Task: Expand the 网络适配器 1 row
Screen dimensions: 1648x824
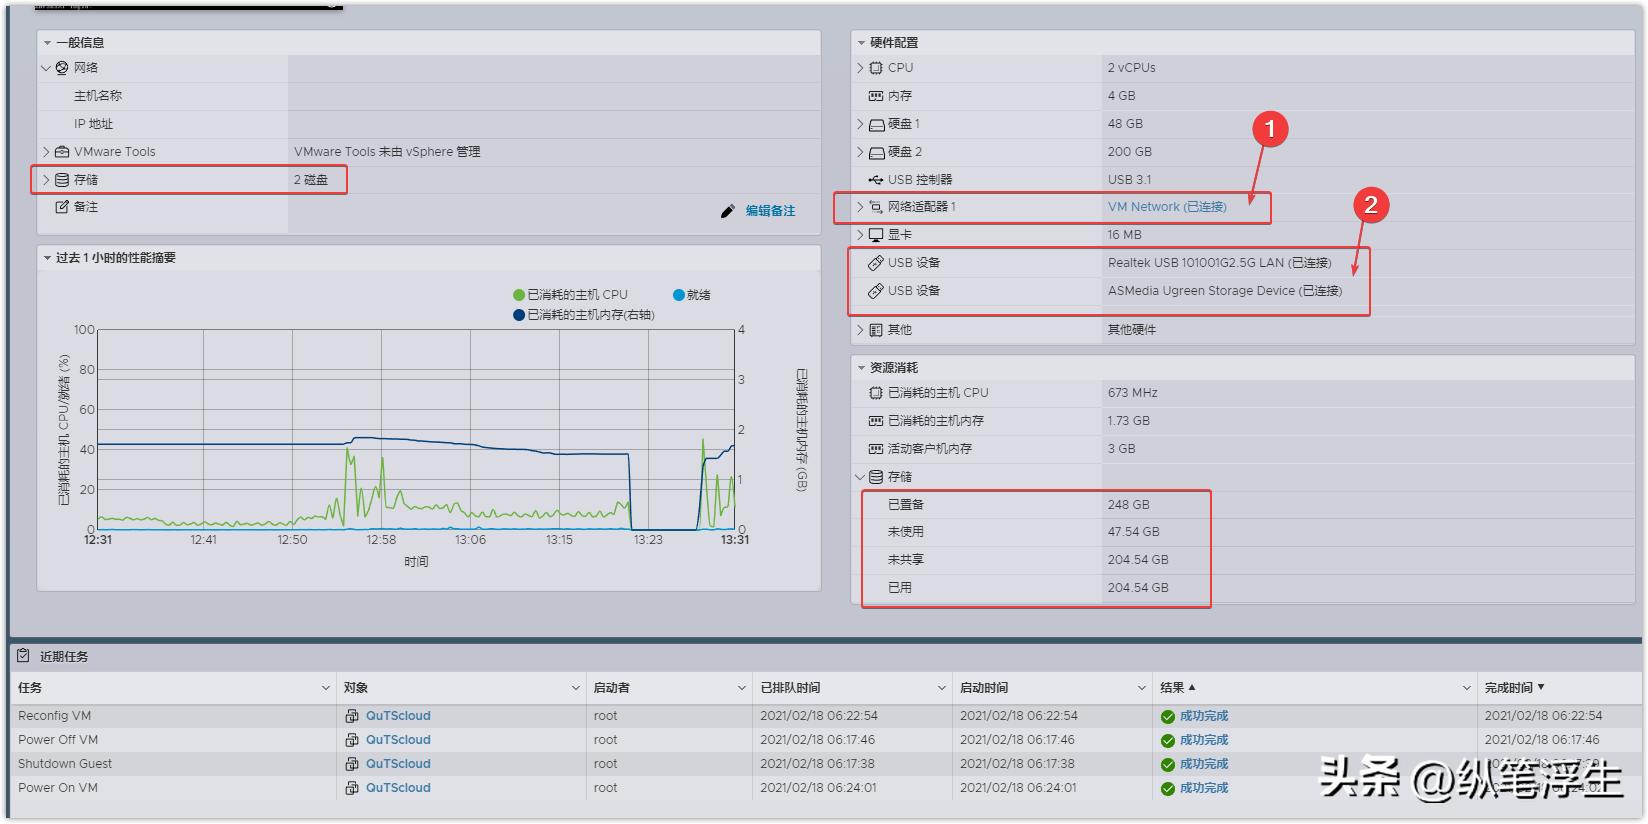Action: tap(860, 207)
